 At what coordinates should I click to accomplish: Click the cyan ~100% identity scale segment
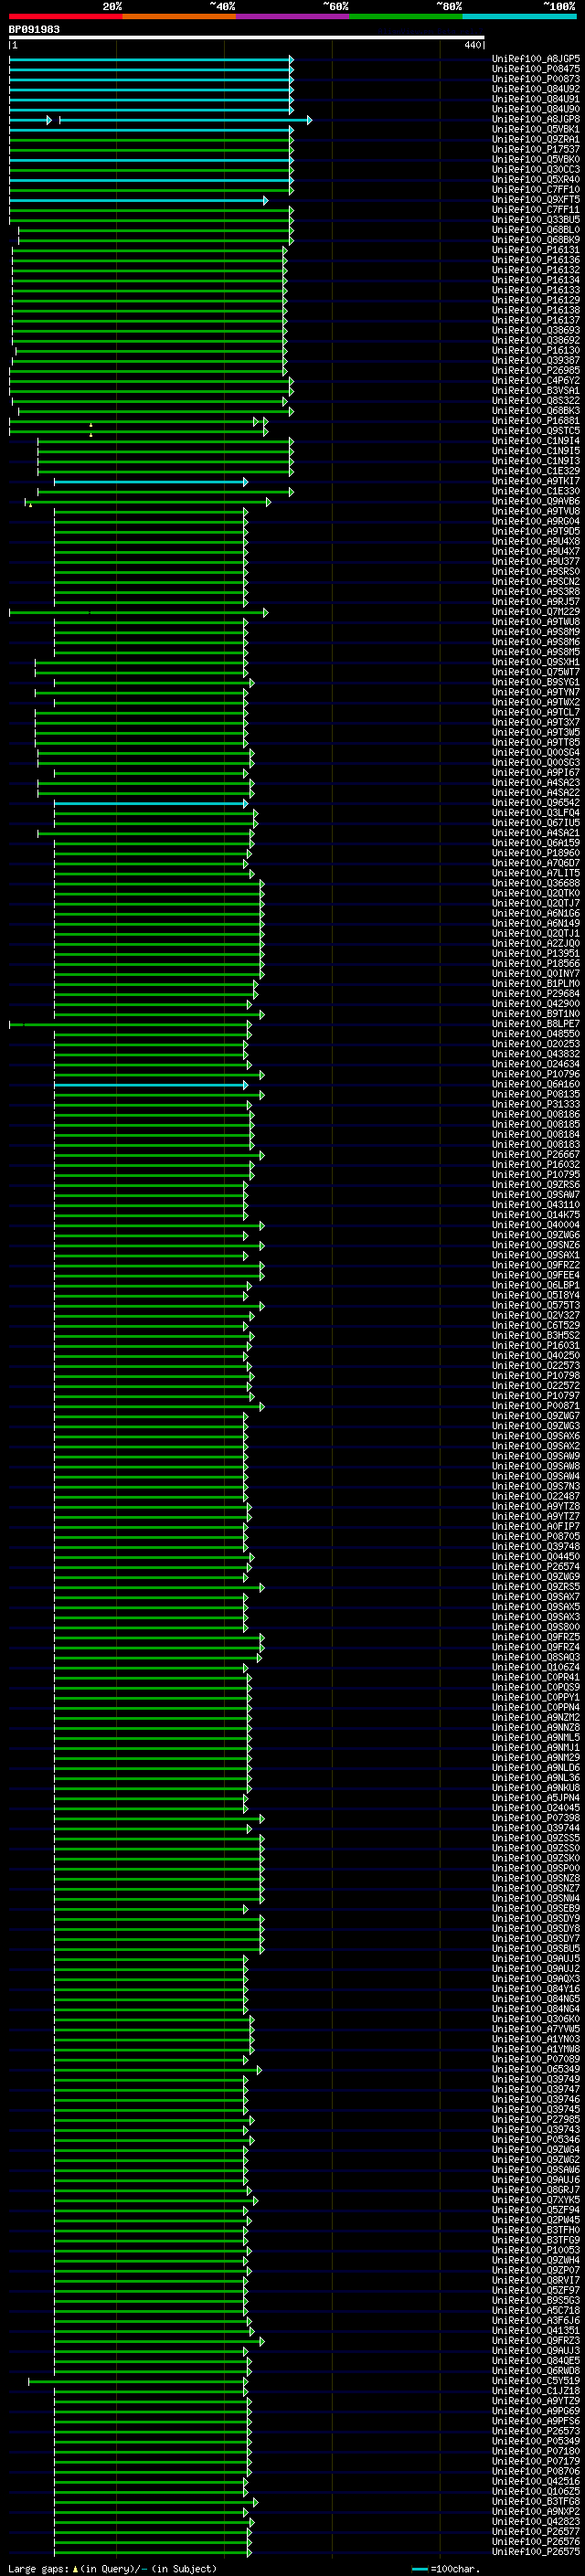(x=520, y=16)
